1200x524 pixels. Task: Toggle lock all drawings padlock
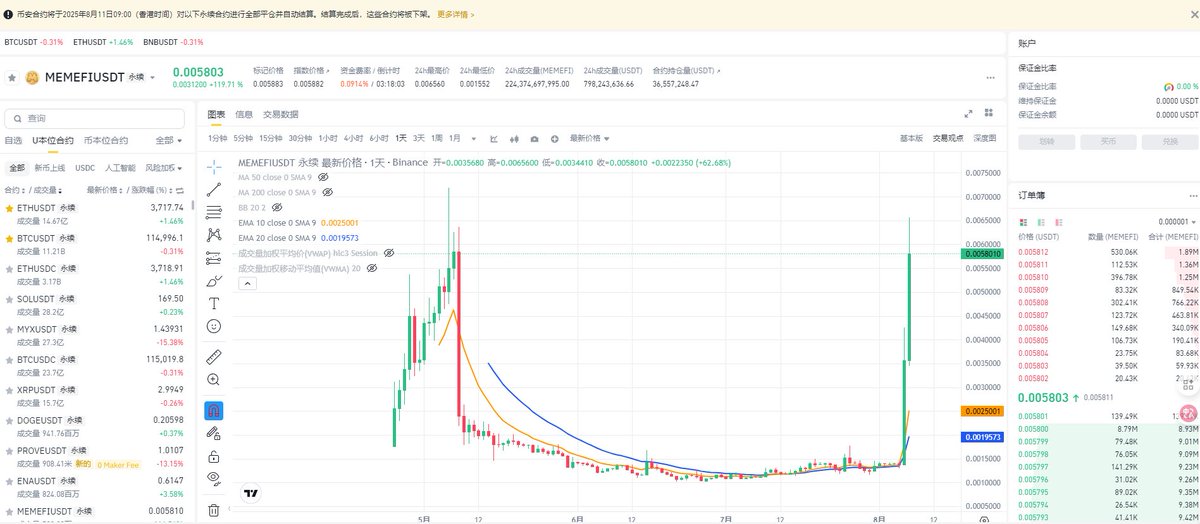(x=213, y=456)
